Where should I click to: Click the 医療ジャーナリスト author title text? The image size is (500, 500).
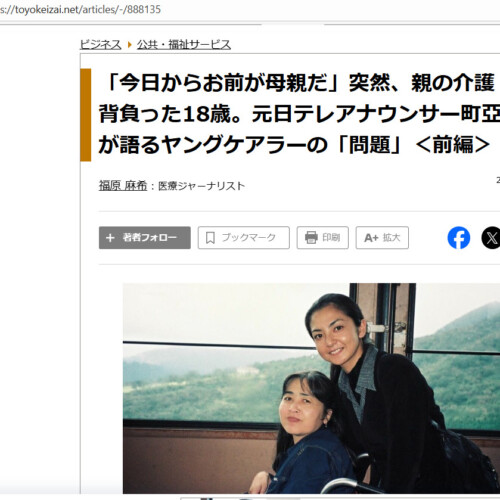pyautogui.click(x=201, y=186)
